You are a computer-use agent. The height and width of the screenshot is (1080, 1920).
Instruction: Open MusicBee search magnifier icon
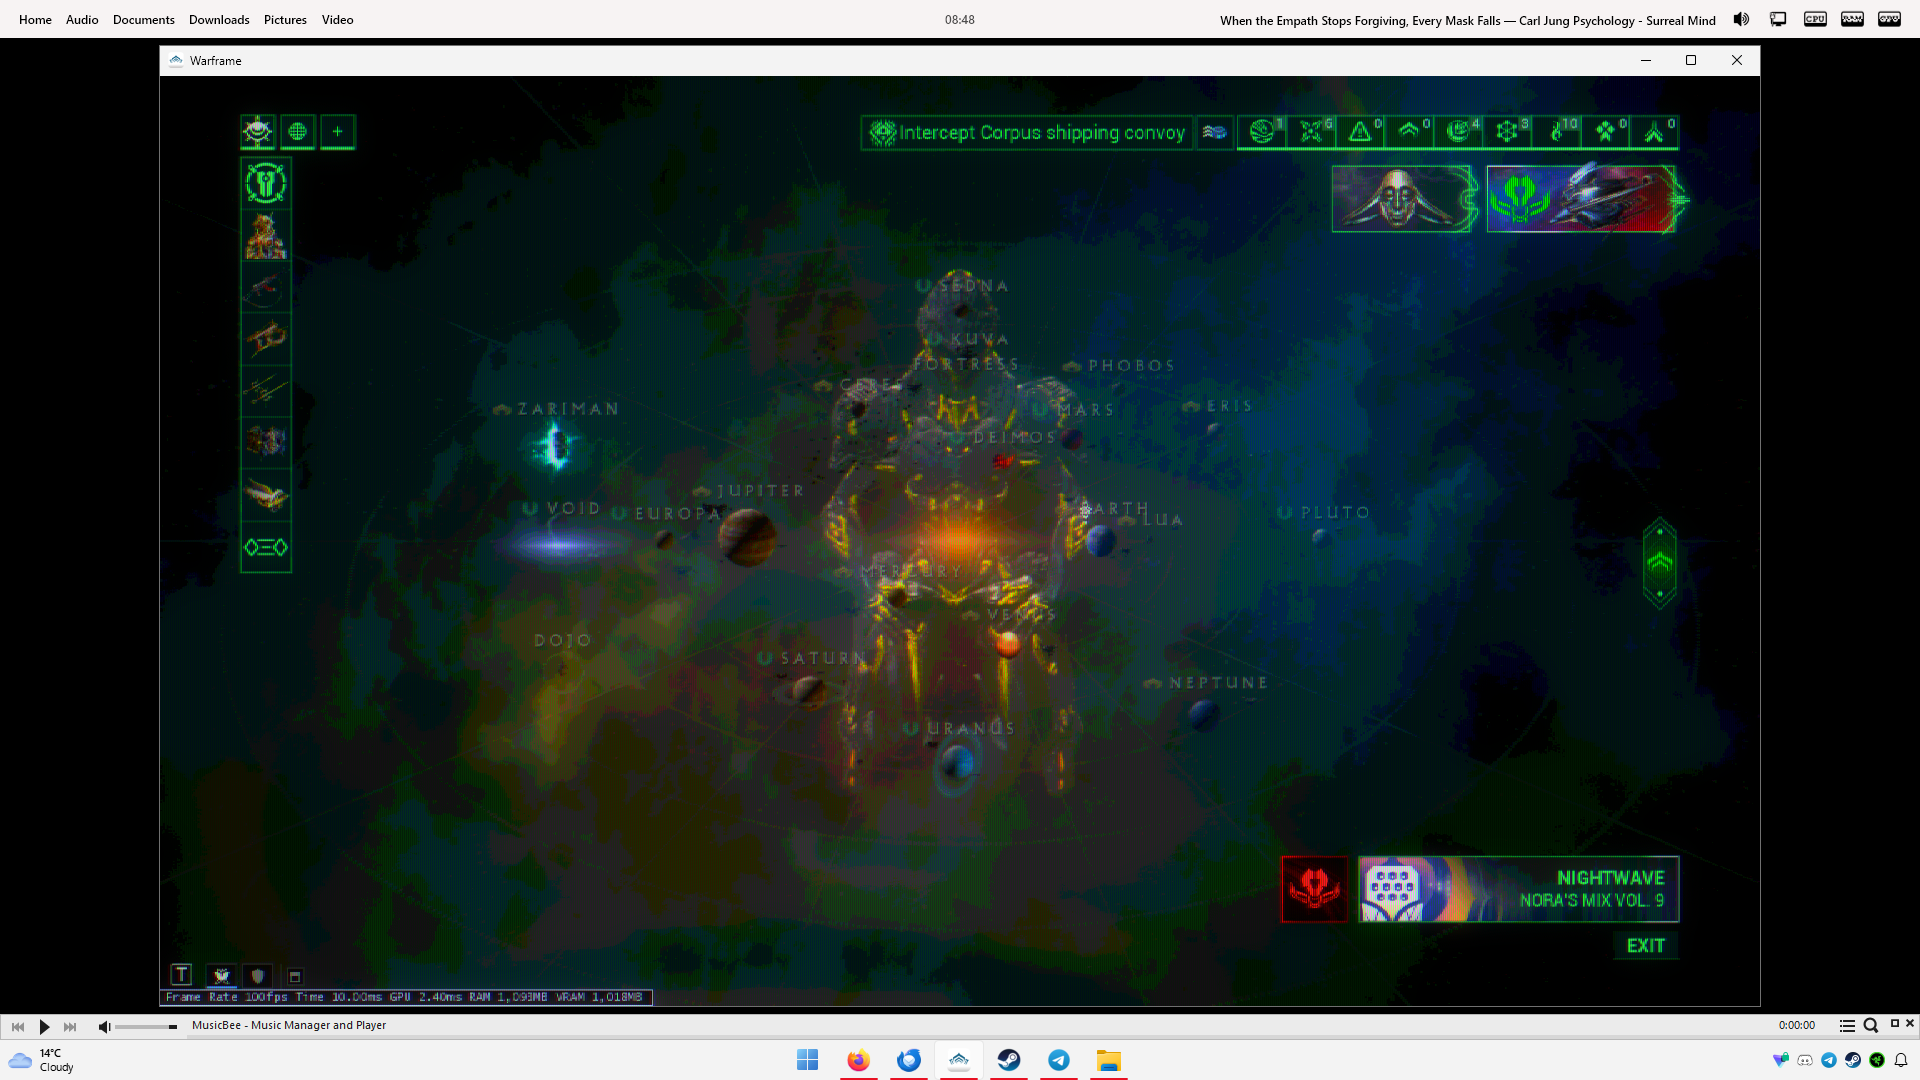click(x=1870, y=1026)
